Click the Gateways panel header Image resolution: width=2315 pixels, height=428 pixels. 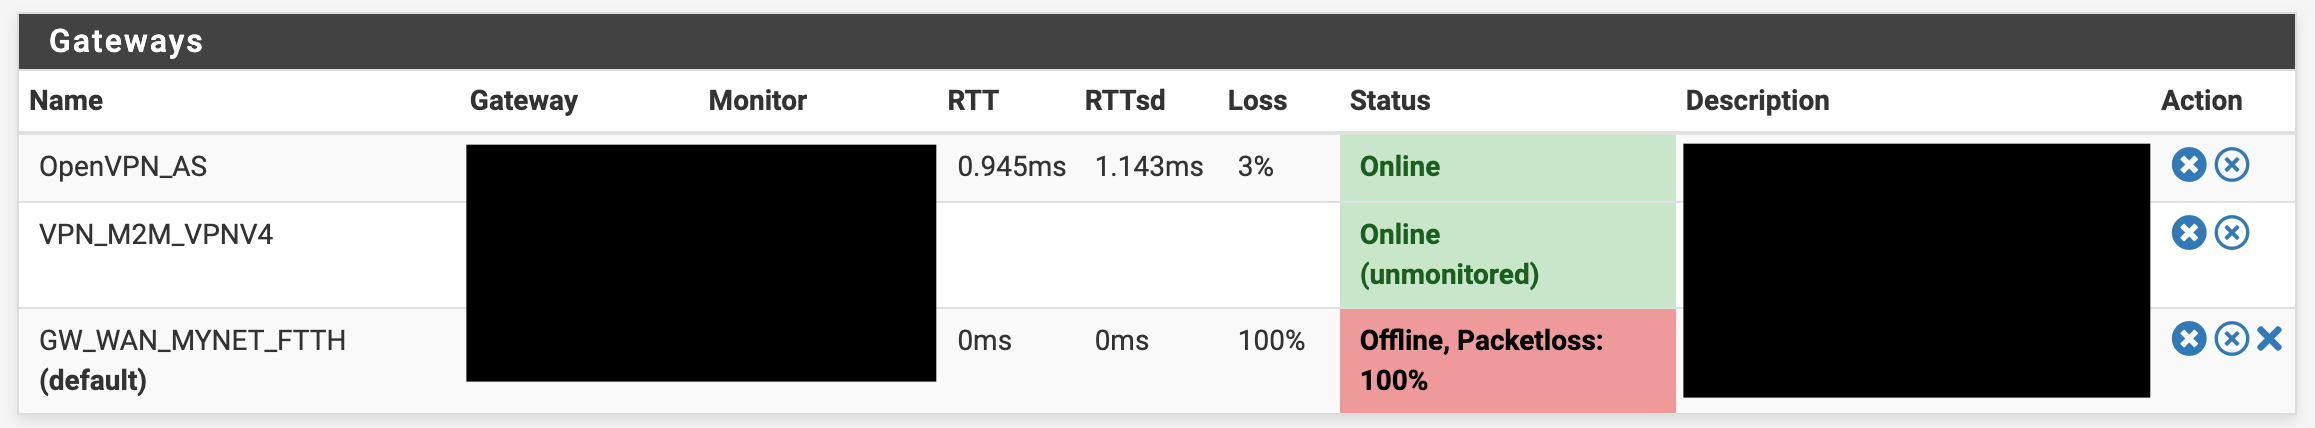click(1157, 41)
